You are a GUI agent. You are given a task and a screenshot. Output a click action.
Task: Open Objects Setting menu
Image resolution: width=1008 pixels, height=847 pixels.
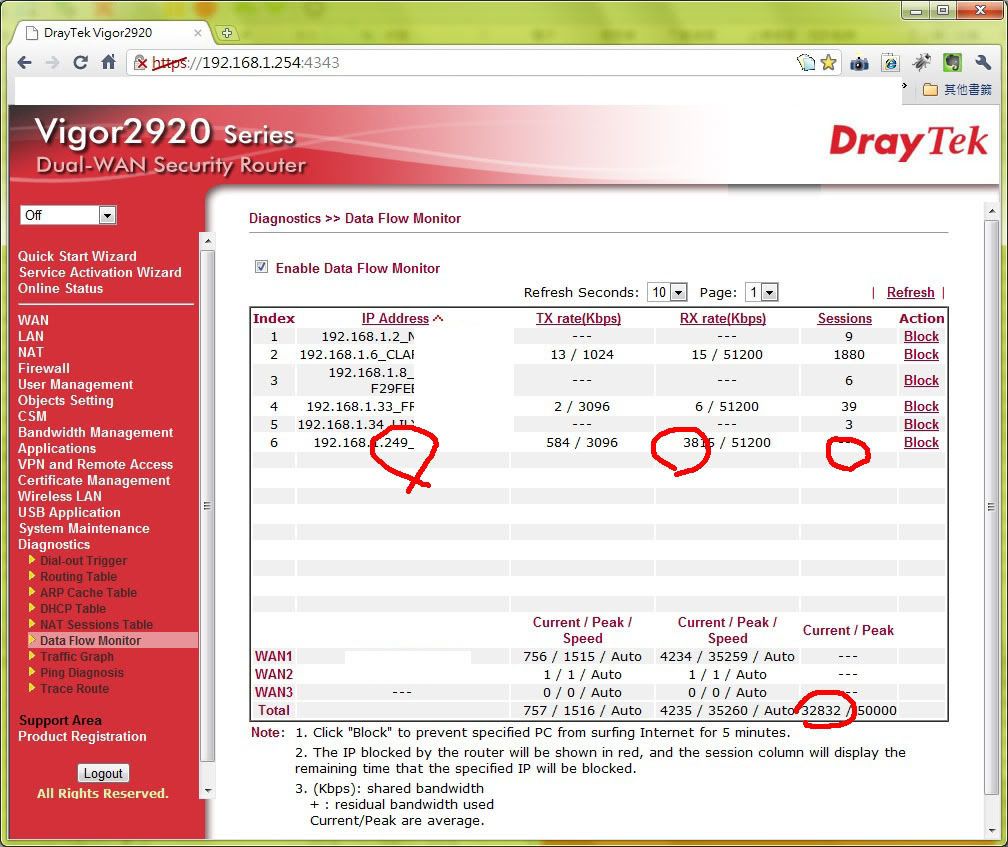[66, 400]
